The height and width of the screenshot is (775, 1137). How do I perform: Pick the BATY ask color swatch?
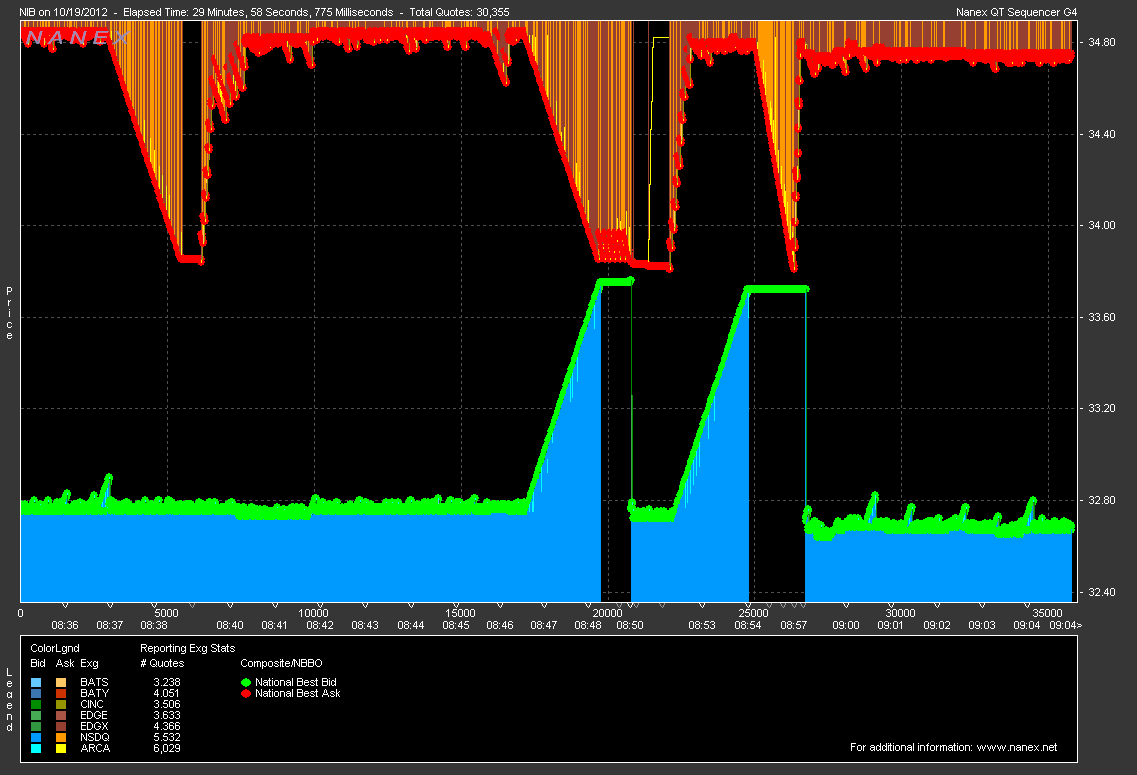[x=61, y=693]
